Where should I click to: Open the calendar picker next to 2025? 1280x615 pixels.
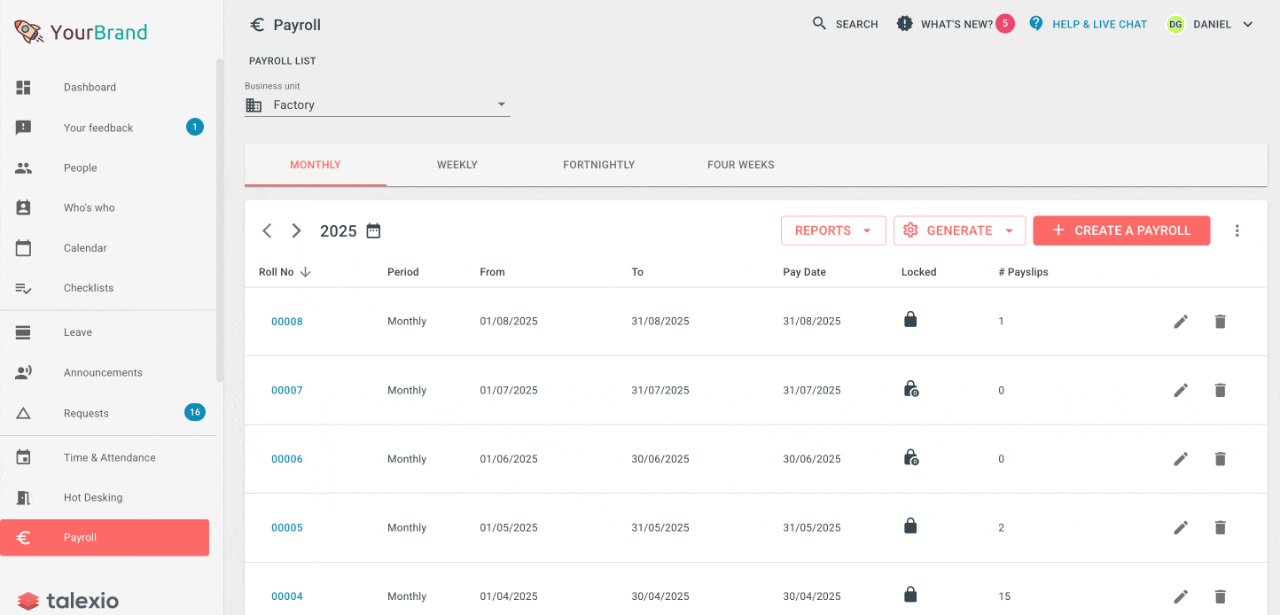click(x=373, y=231)
